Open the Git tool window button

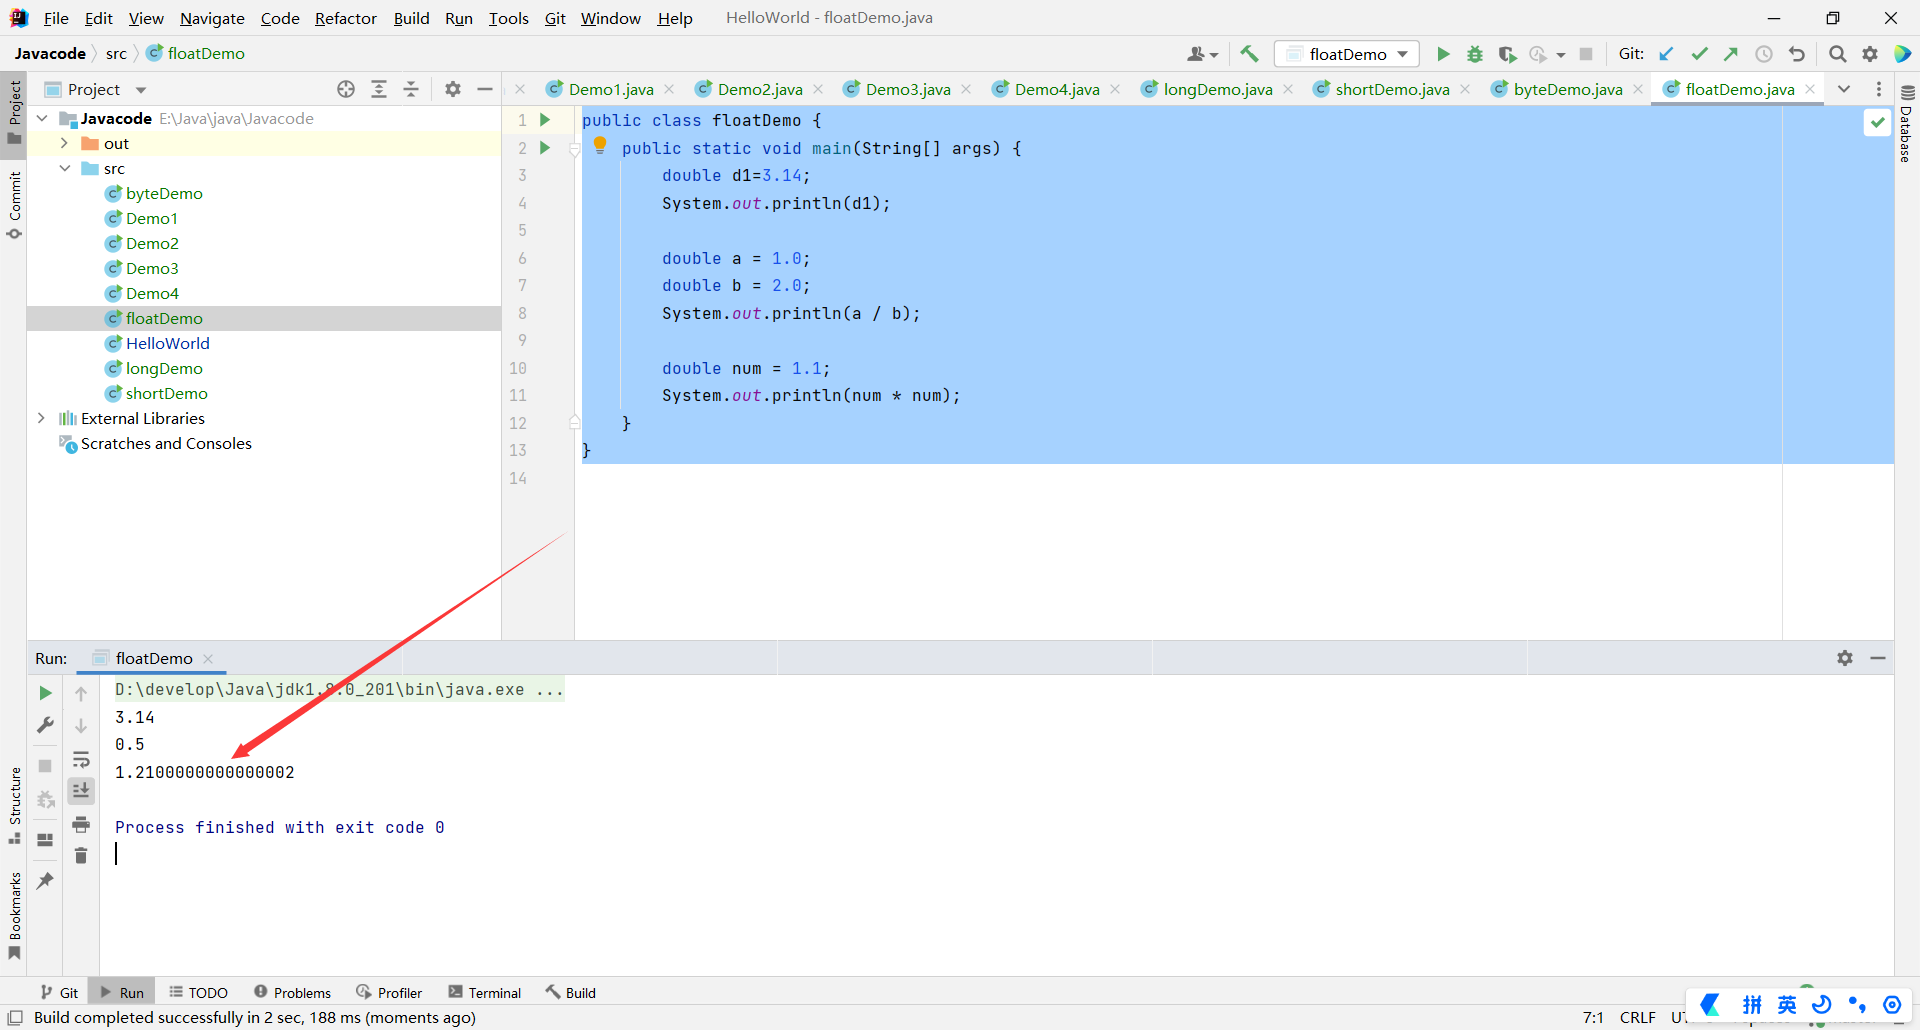point(59,992)
